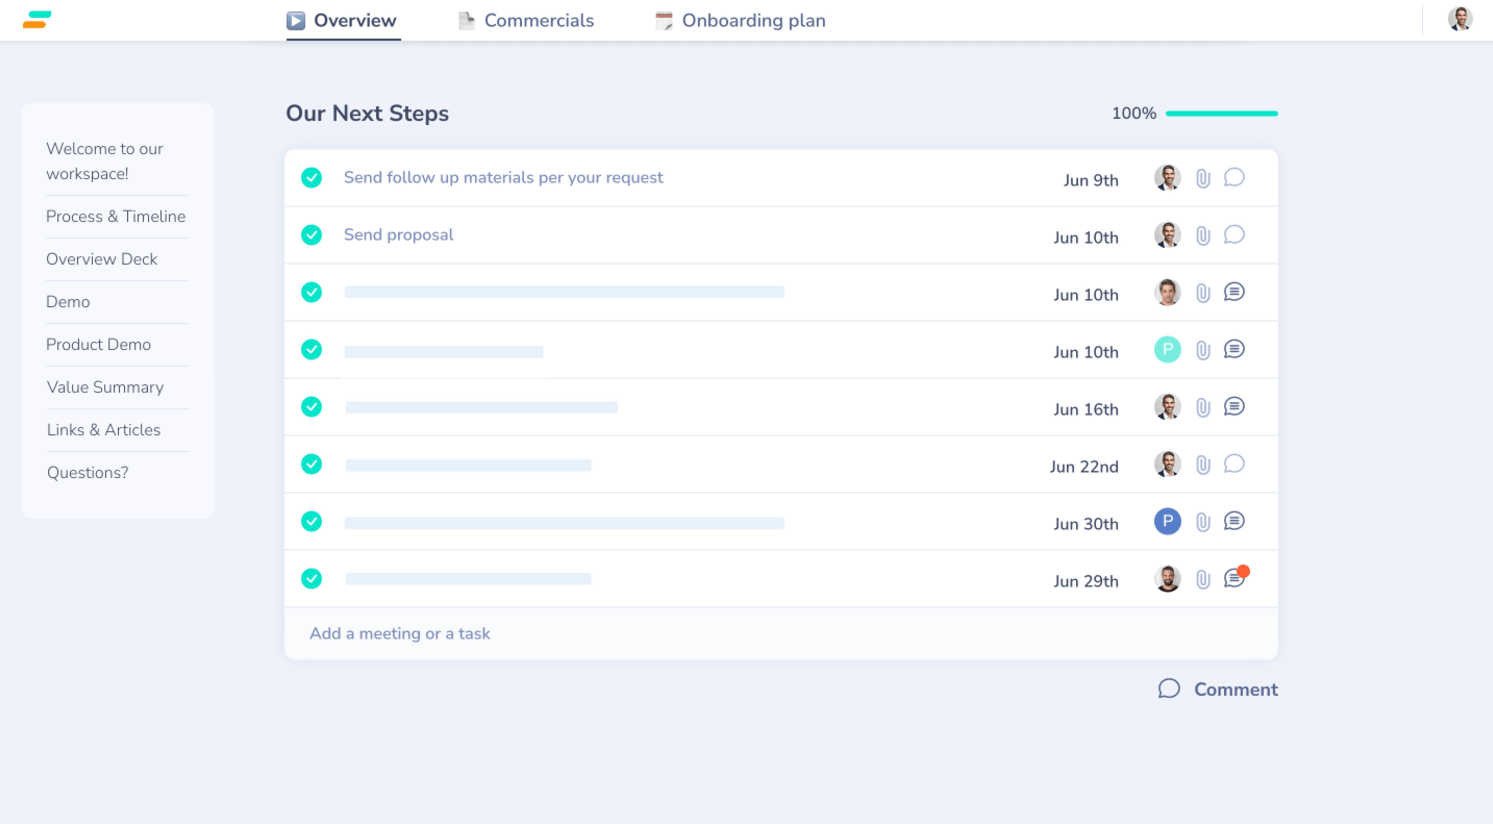Uncheck 'Send follow up materials' task checkmark
Viewport: 1493px width, 824px height.
point(312,178)
